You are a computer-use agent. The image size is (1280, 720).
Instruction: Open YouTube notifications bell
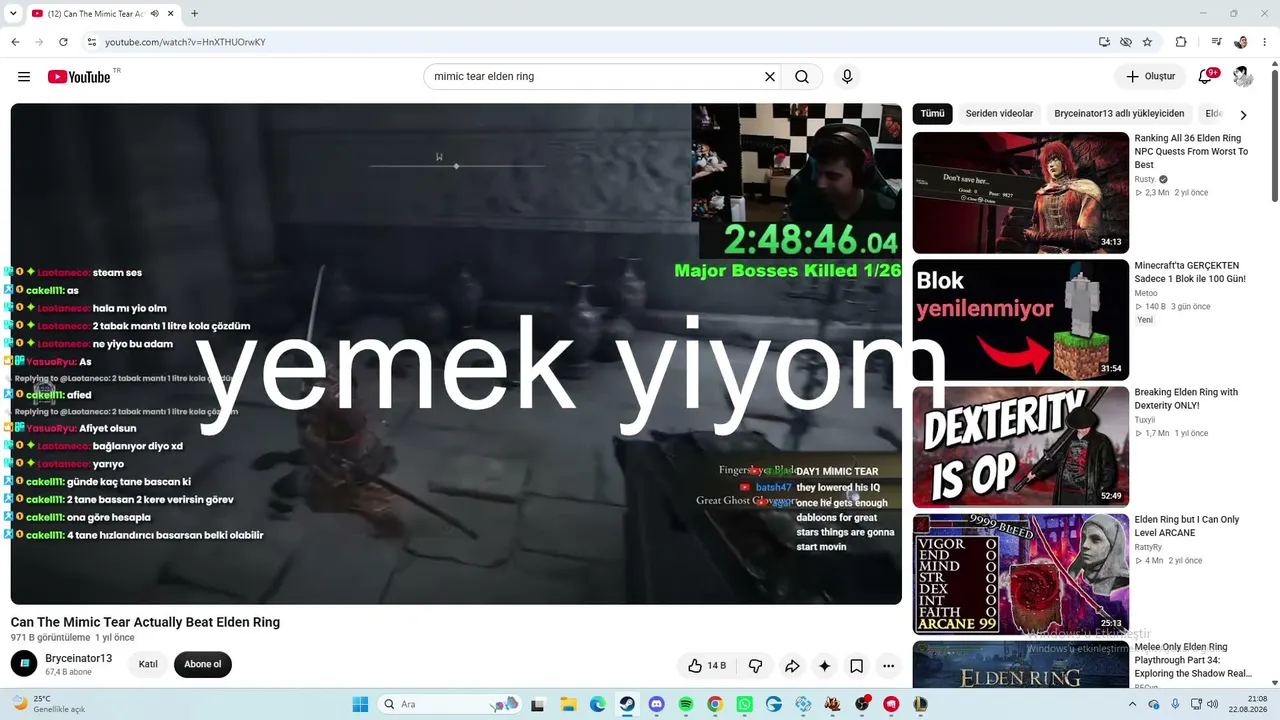coord(1206,77)
